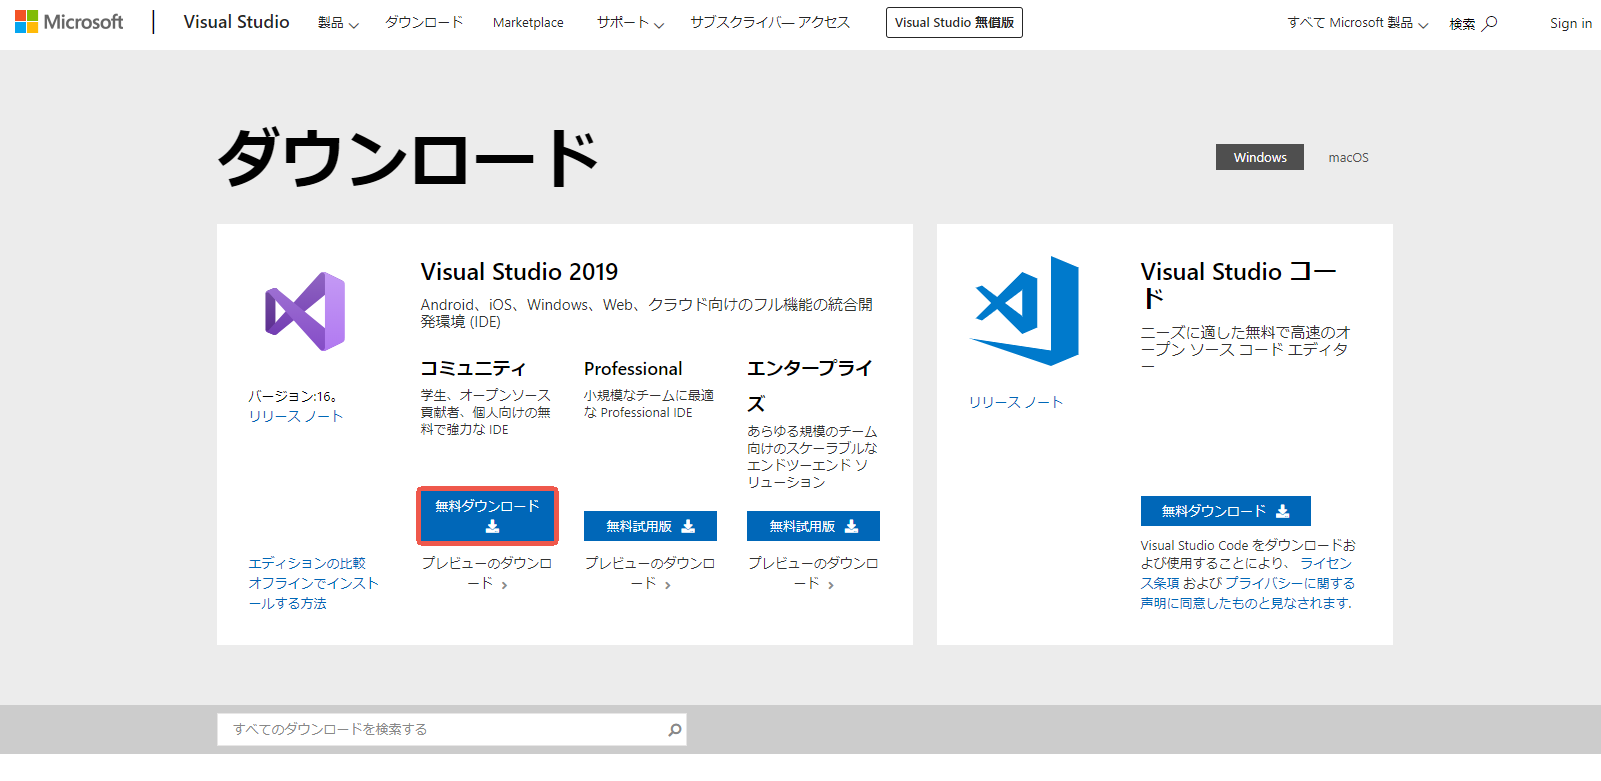This screenshot has height=781, width=1601.
Task: Open the エディションの比較 link
Action: point(307,563)
